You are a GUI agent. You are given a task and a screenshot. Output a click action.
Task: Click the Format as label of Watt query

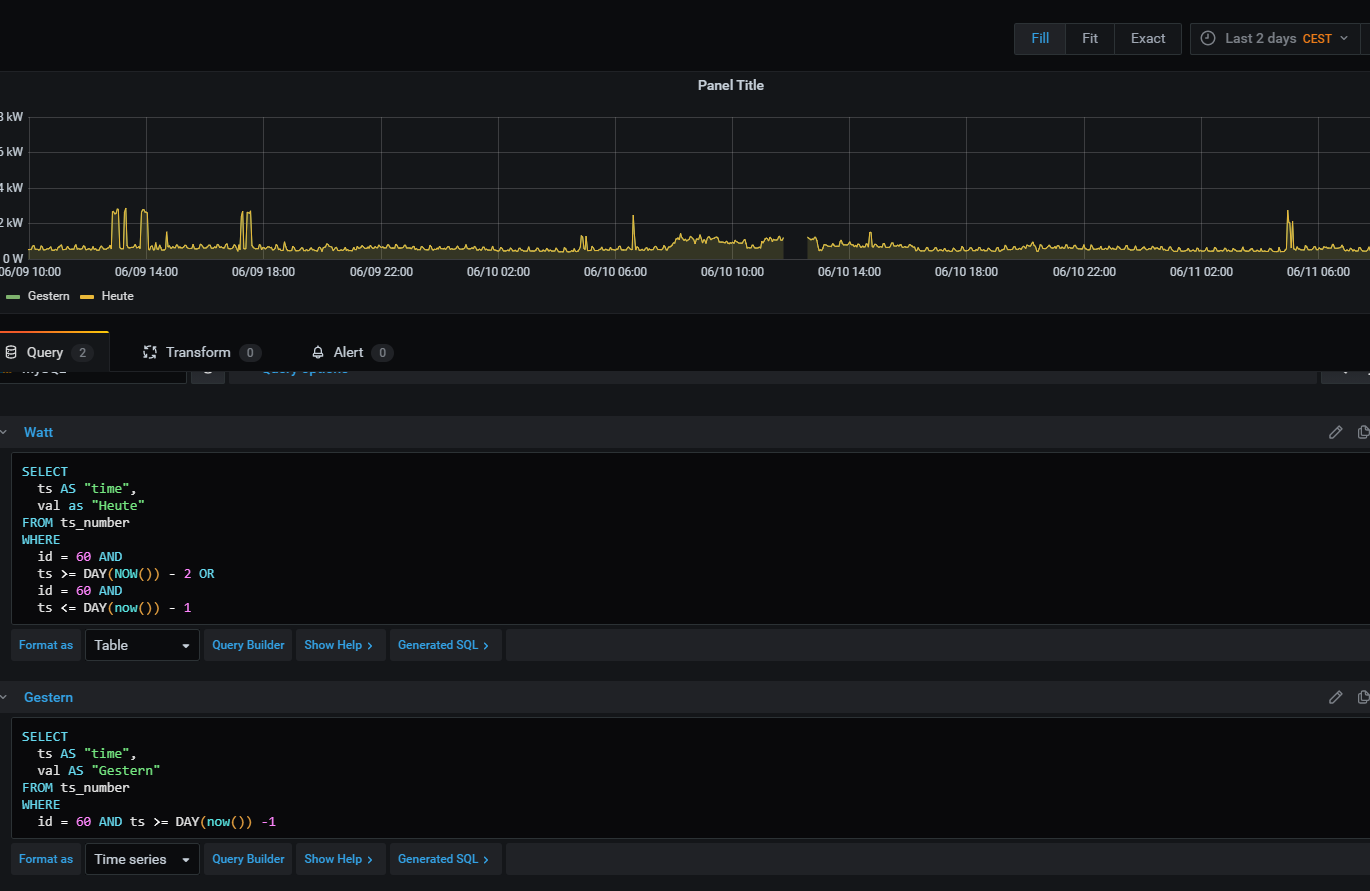click(46, 645)
